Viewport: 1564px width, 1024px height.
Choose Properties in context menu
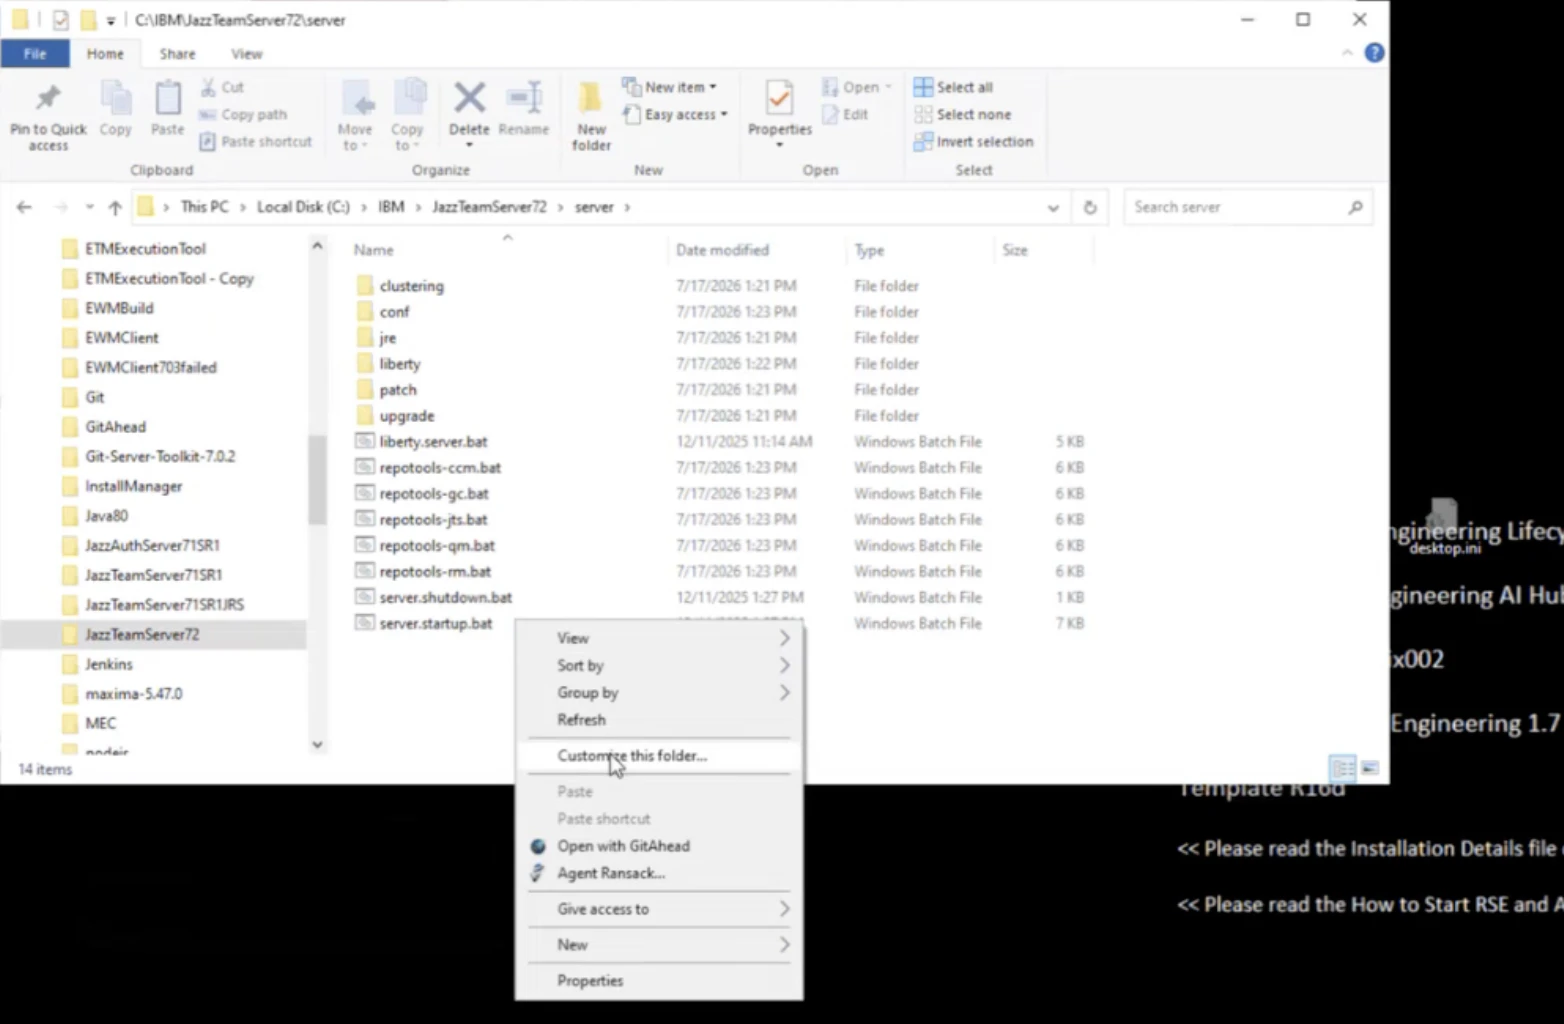pyautogui.click(x=658, y=980)
